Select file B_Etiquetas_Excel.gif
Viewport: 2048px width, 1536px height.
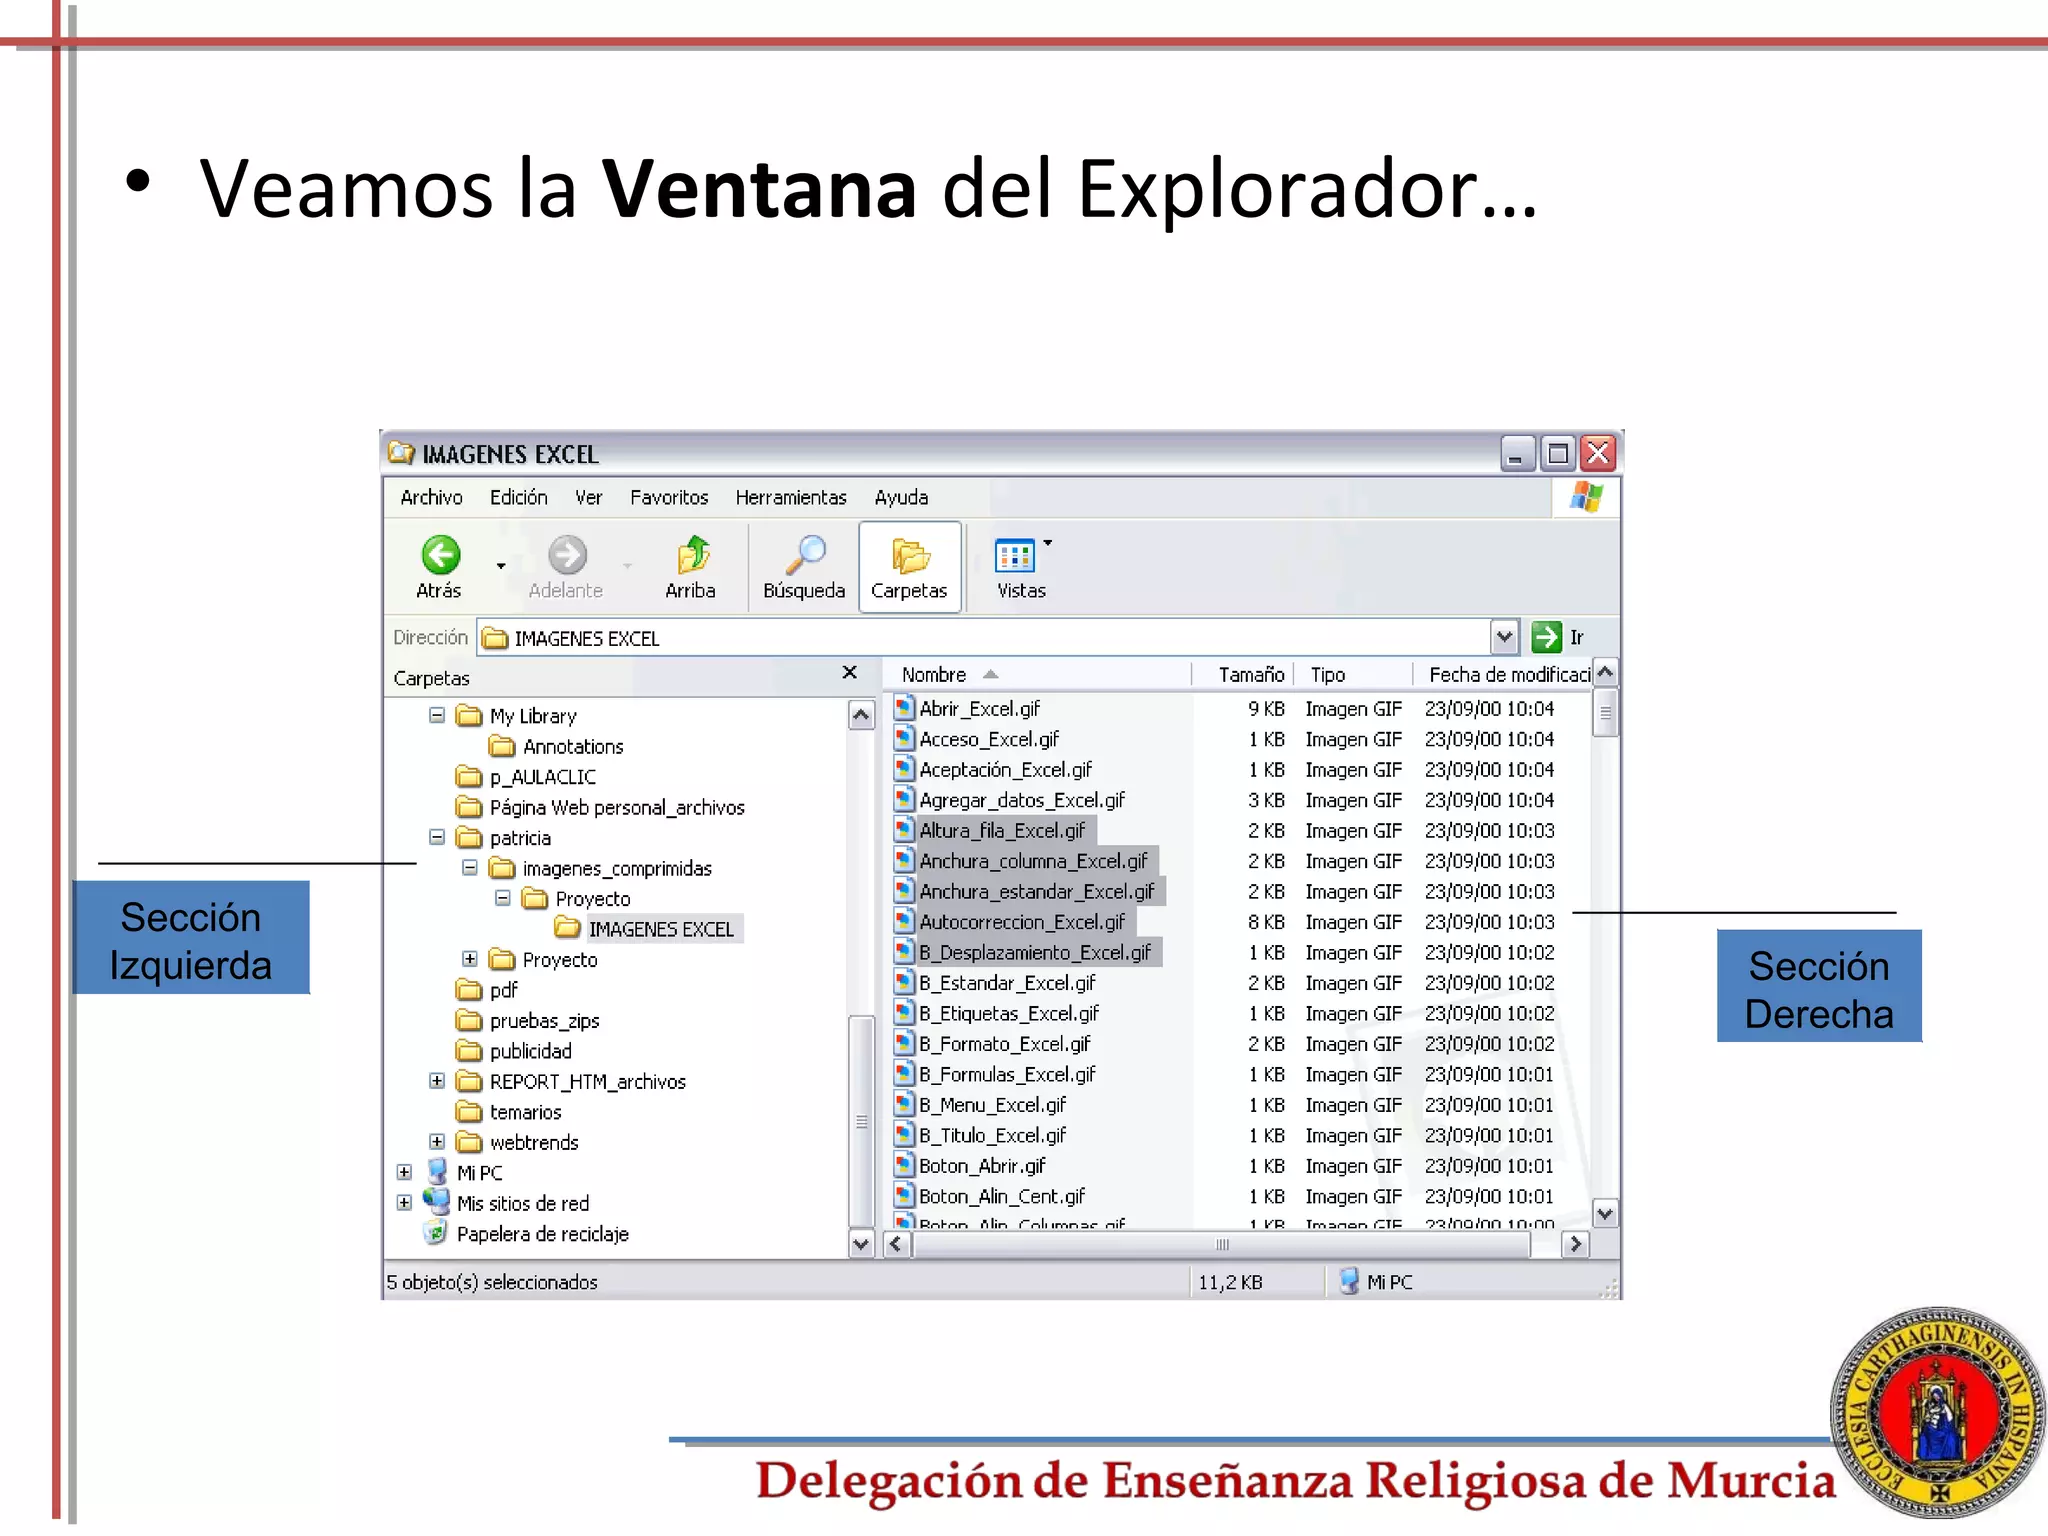click(x=1009, y=1013)
